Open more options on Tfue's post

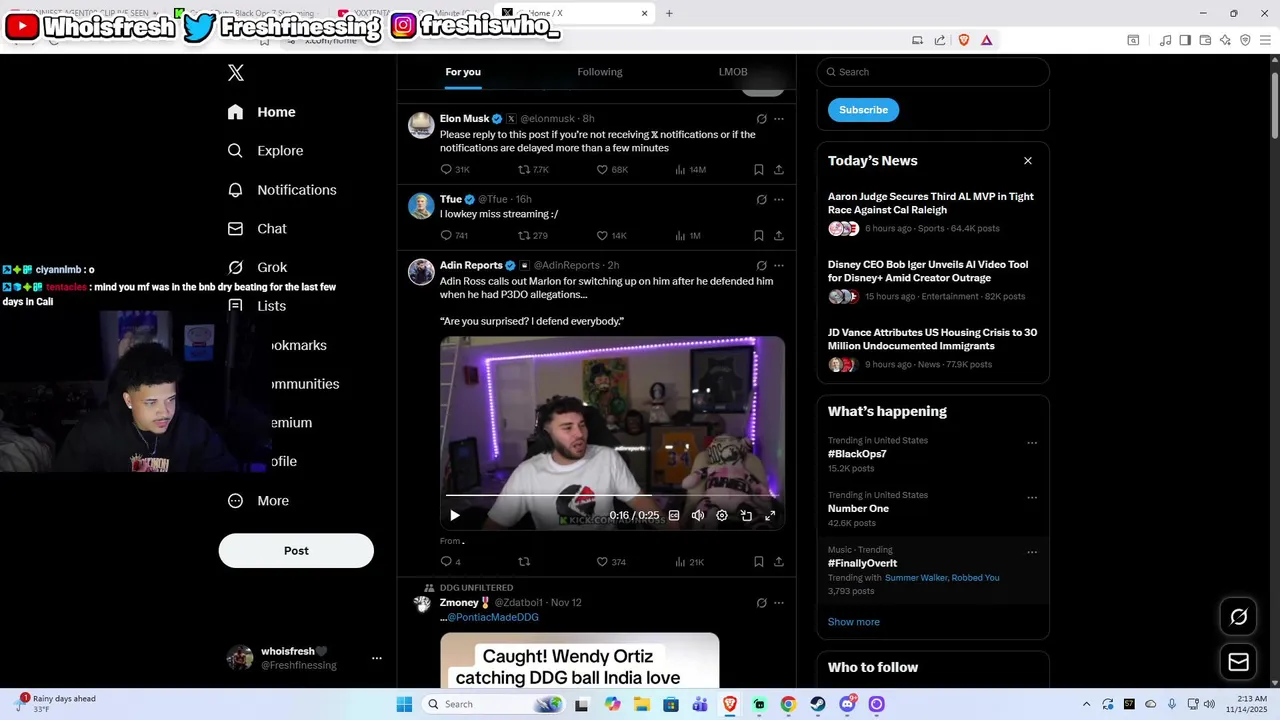[779, 200]
